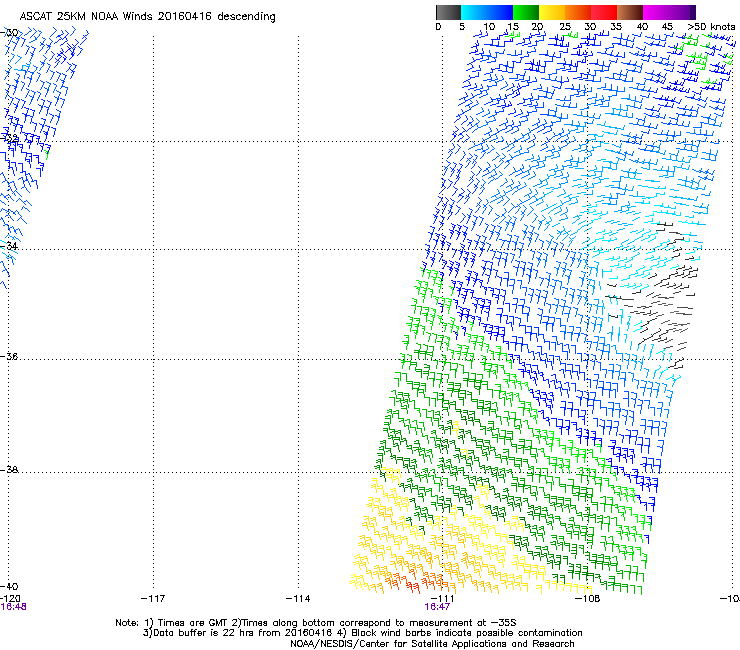740x650 pixels.
Task: Click the '-38' latitude axis label
Action: click(x=8, y=470)
